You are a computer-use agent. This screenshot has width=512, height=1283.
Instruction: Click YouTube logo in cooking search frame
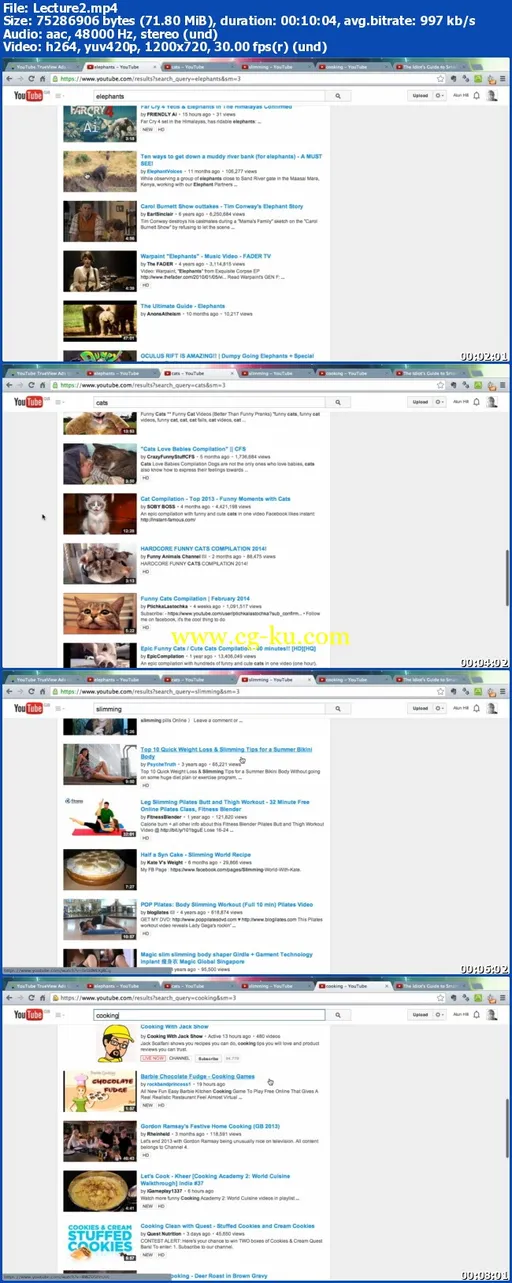point(26,1014)
